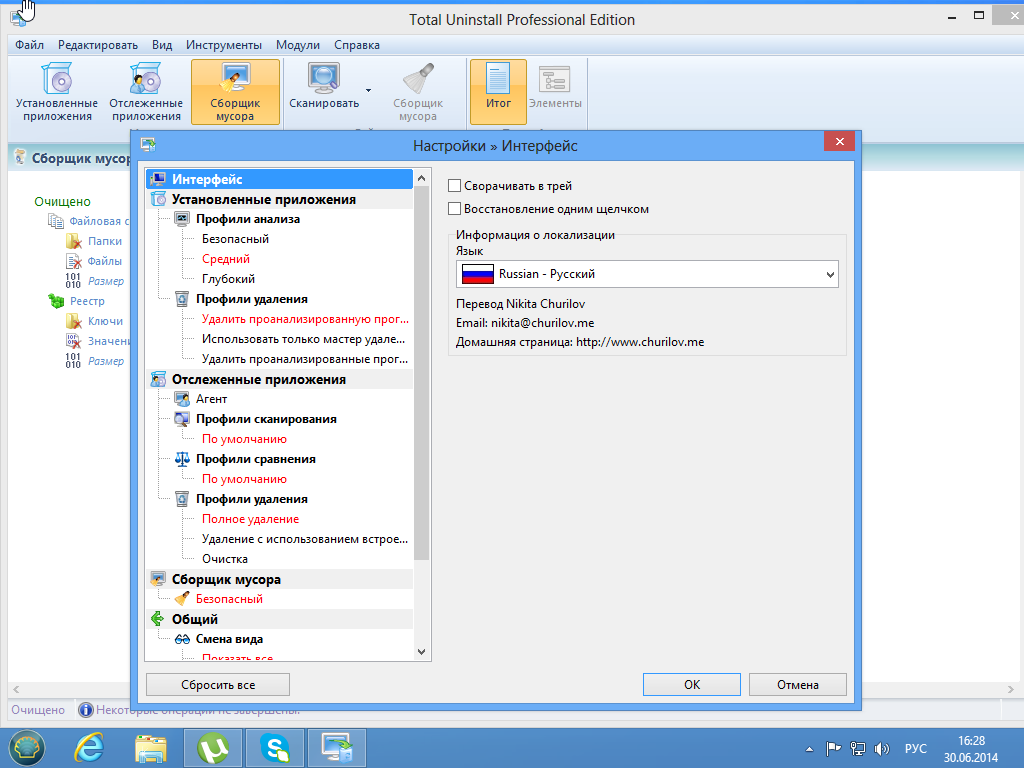Close the Настройки dialog

(839, 141)
